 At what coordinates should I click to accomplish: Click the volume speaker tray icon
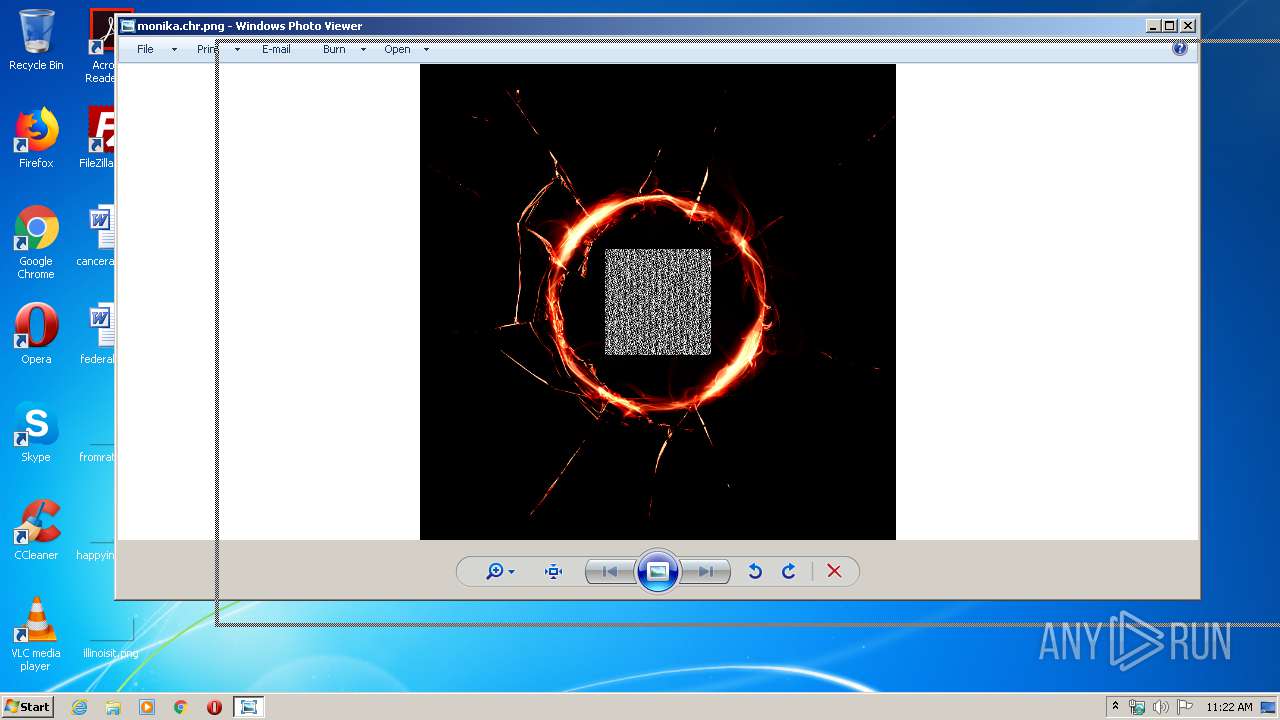(1161, 707)
